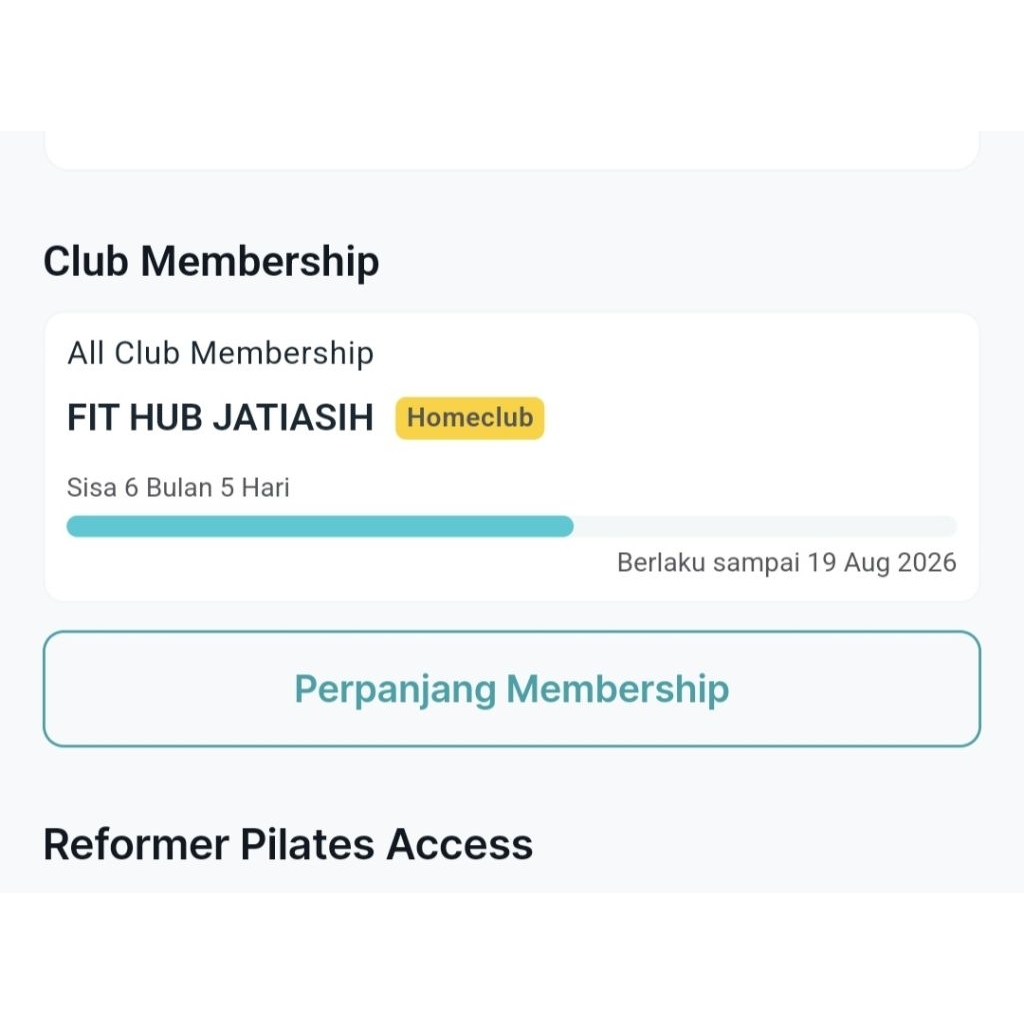Tap the Club Membership section heading

pyautogui.click(x=210, y=261)
